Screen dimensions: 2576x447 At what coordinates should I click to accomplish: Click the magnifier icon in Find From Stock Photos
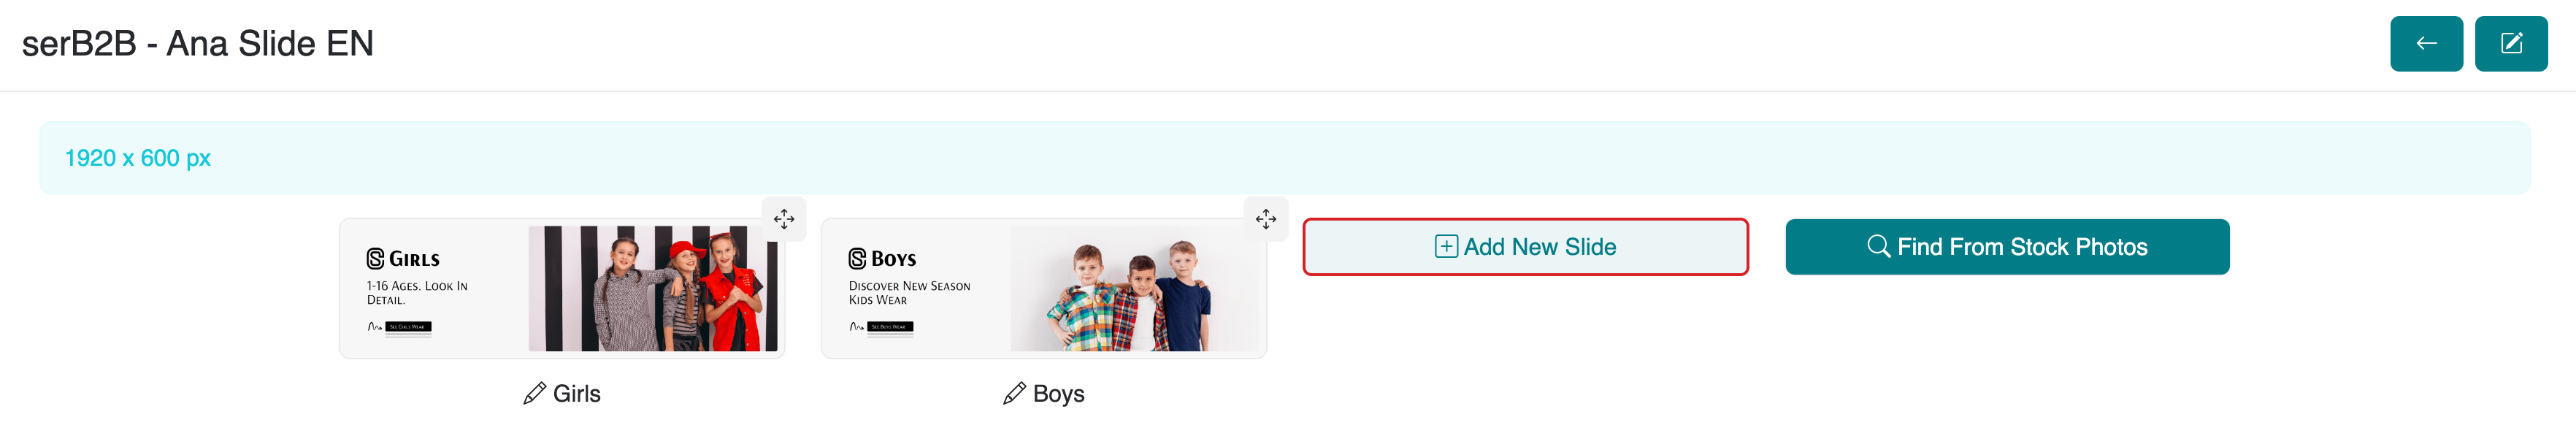[1878, 247]
